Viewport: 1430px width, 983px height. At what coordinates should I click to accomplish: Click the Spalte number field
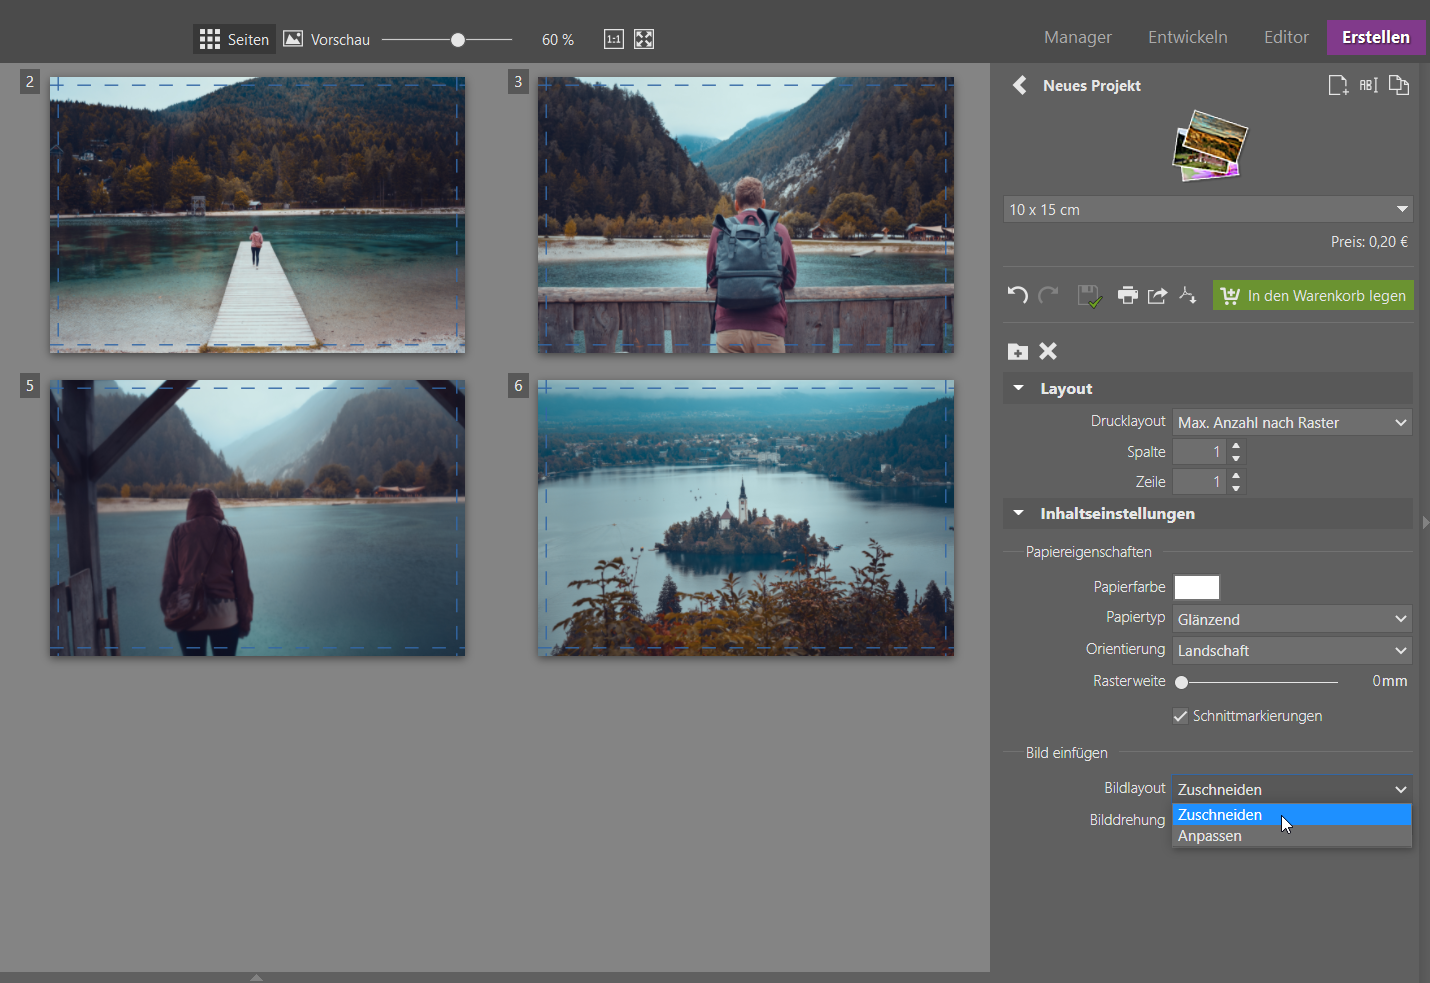(1200, 452)
